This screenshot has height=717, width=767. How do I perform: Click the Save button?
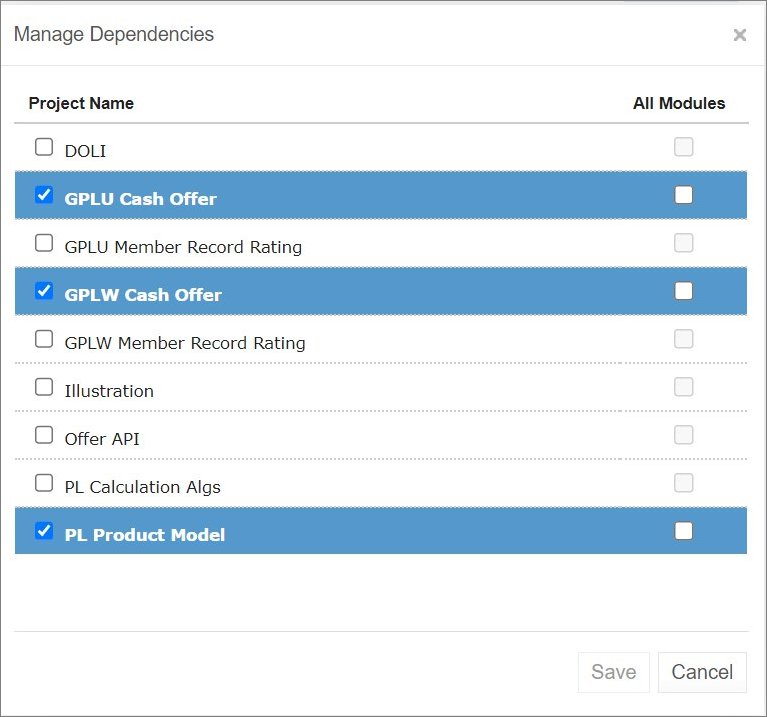pos(613,672)
